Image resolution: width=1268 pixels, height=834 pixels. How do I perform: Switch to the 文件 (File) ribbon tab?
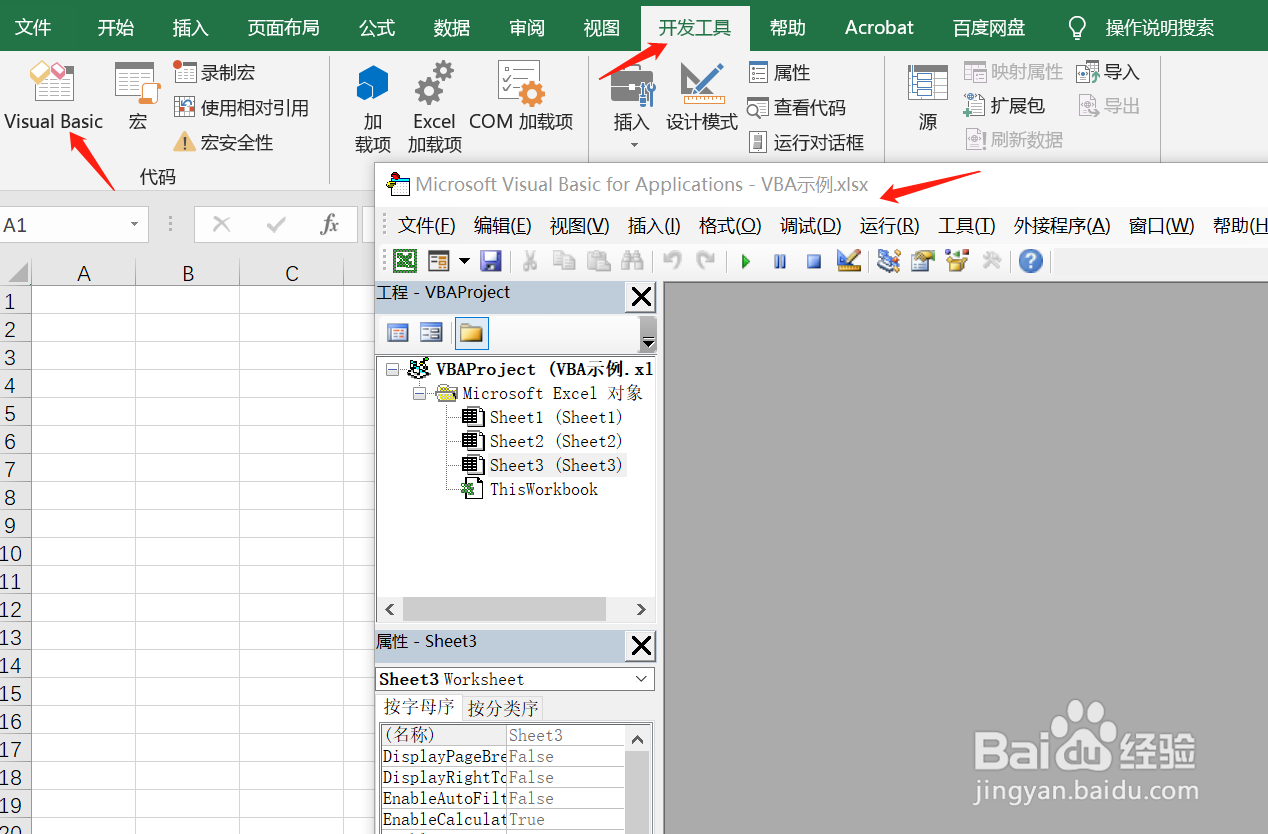[x=33, y=27]
